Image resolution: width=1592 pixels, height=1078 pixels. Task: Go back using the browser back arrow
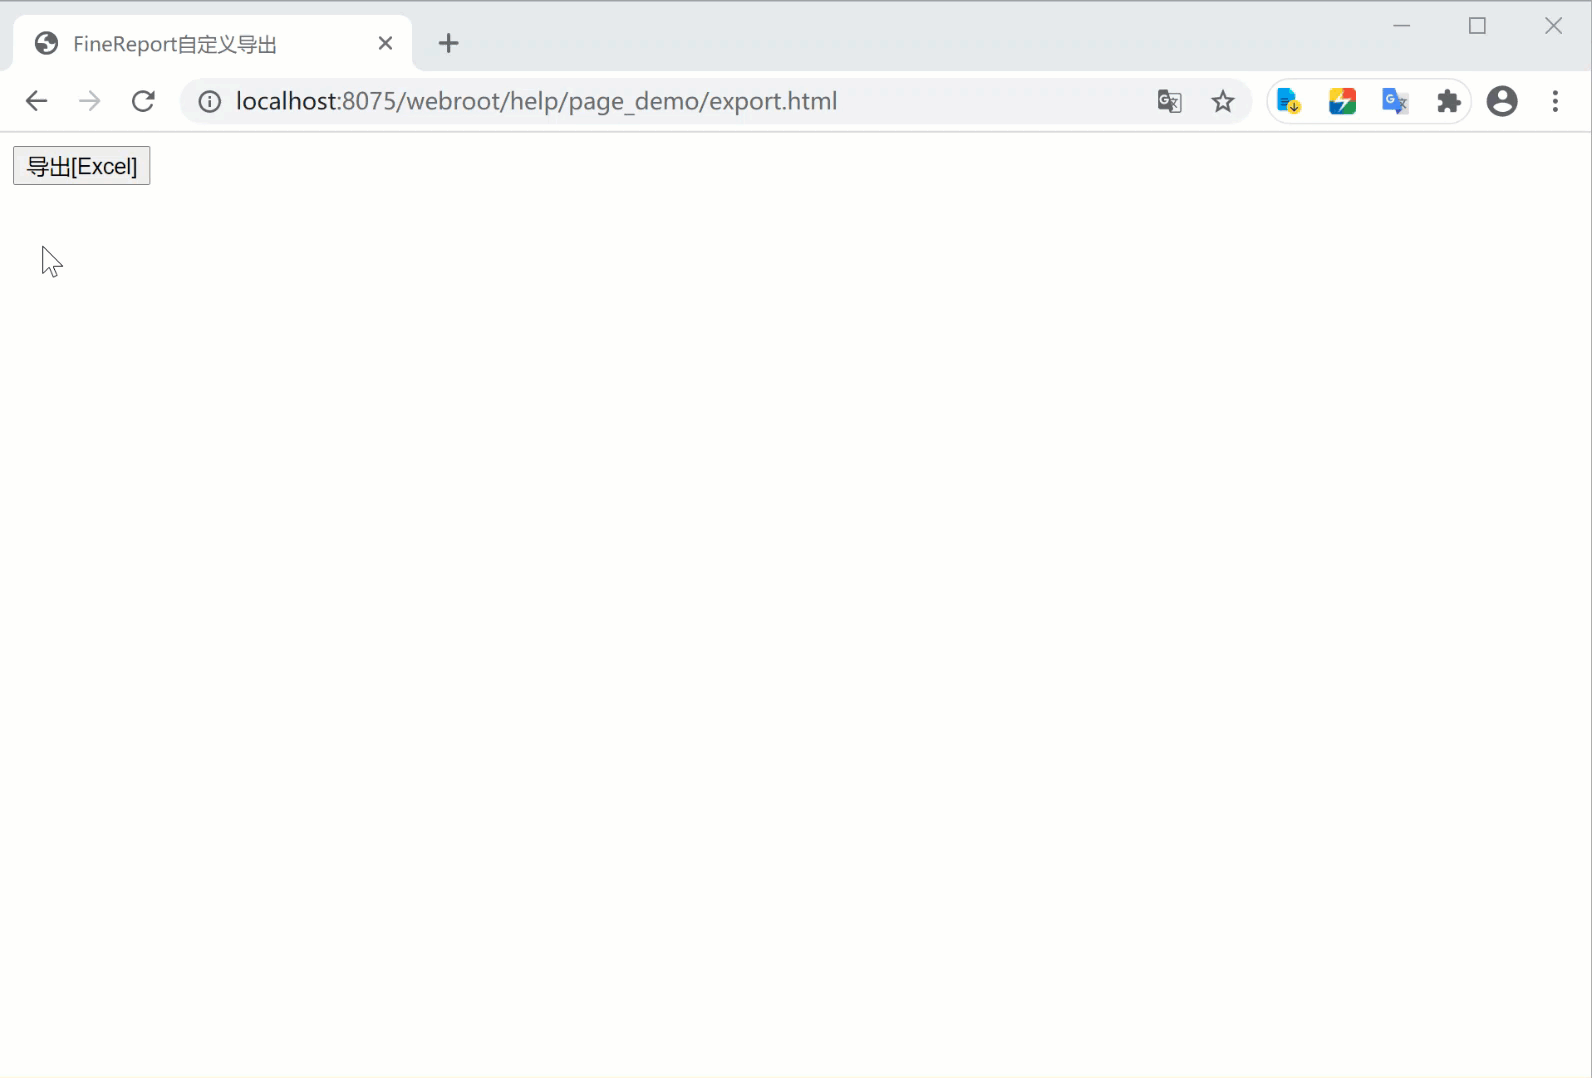tap(37, 101)
